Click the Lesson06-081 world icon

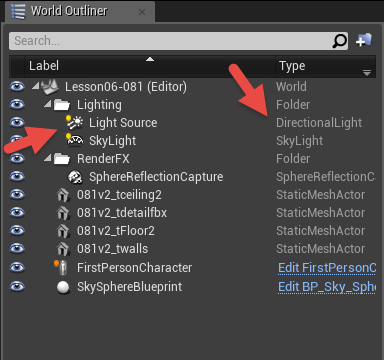50,87
